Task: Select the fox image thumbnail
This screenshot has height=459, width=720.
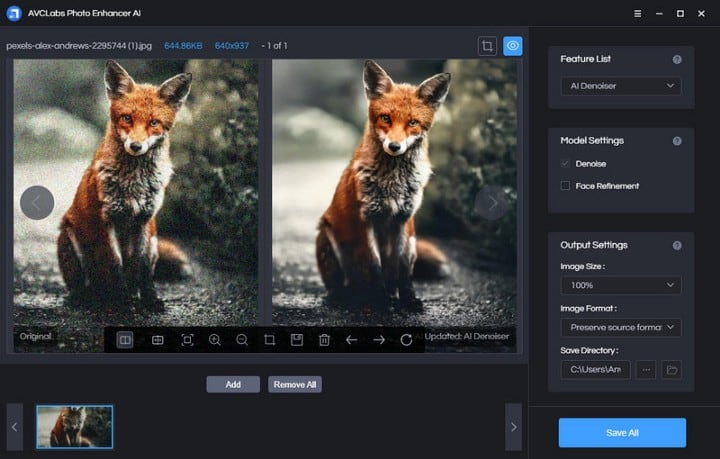Action: [75, 427]
